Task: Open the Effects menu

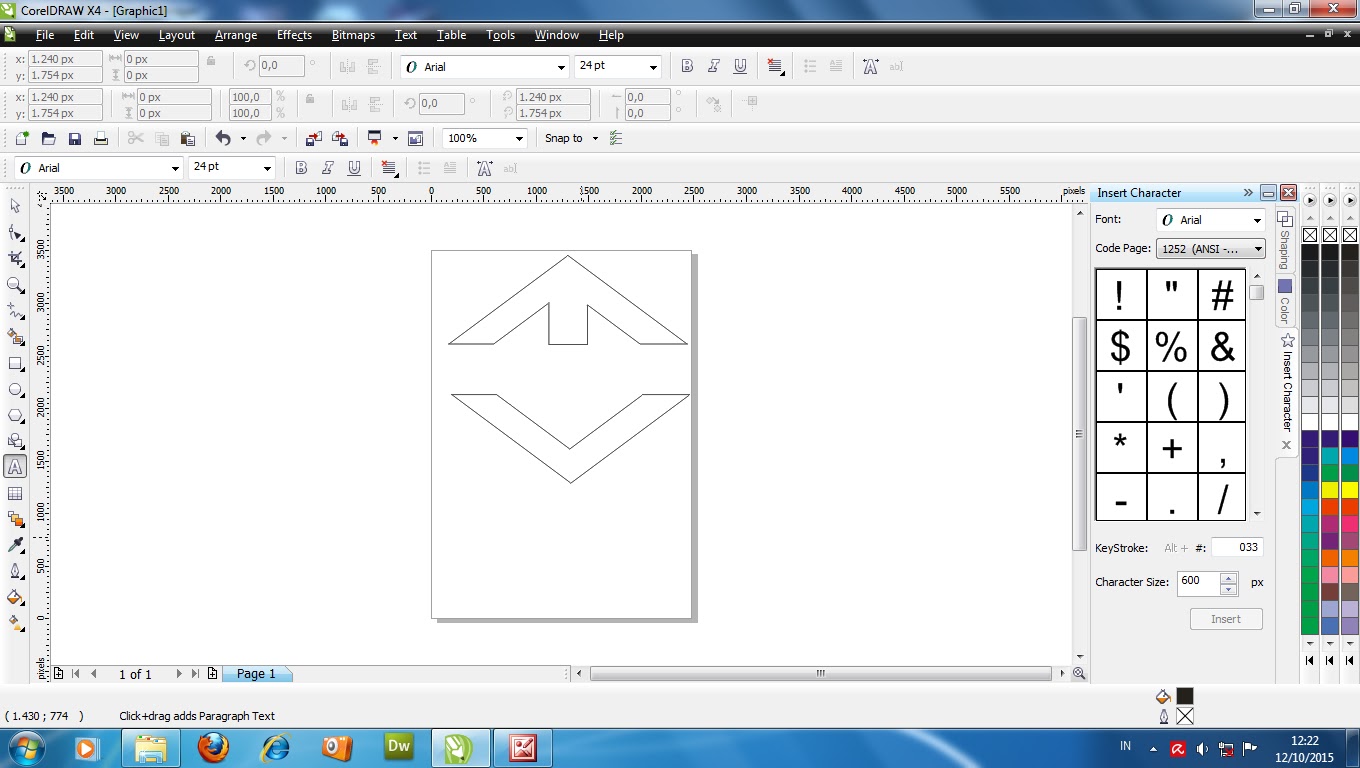Action: (x=294, y=35)
